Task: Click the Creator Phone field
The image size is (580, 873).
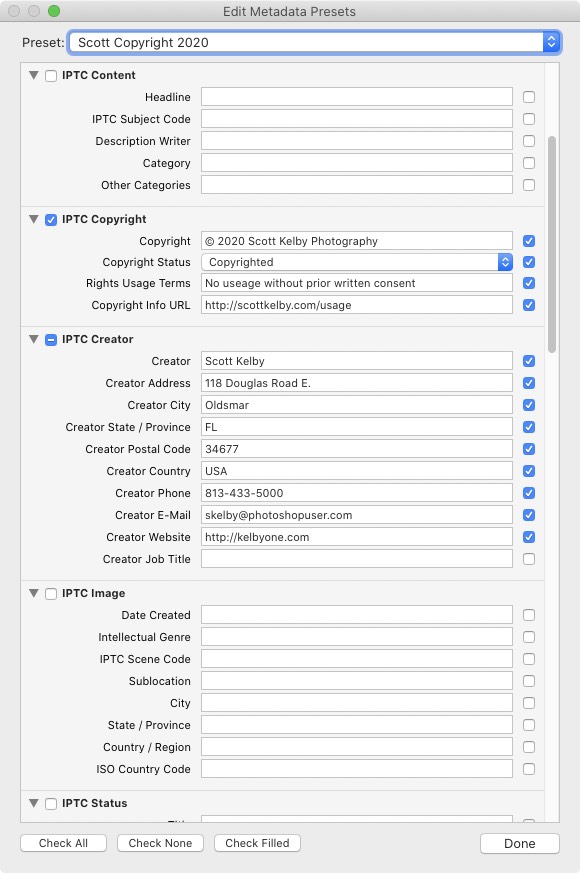Action: 357,493
